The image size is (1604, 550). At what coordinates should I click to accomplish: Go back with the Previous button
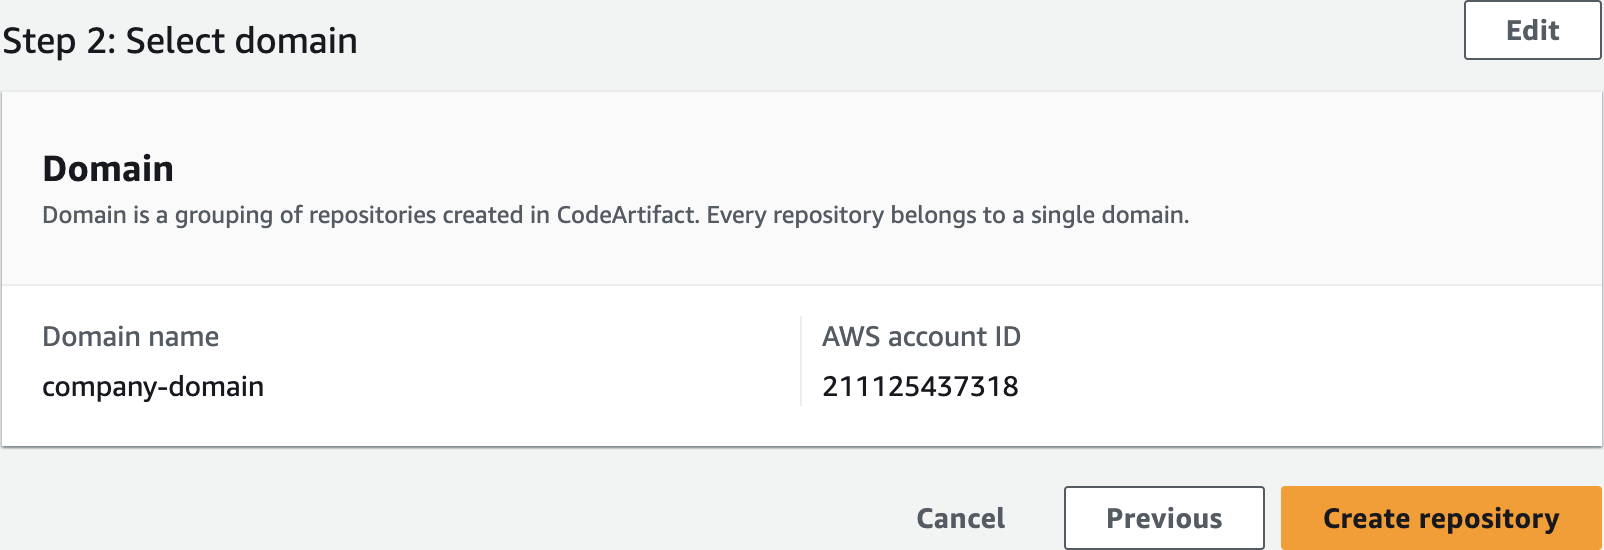1164,518
